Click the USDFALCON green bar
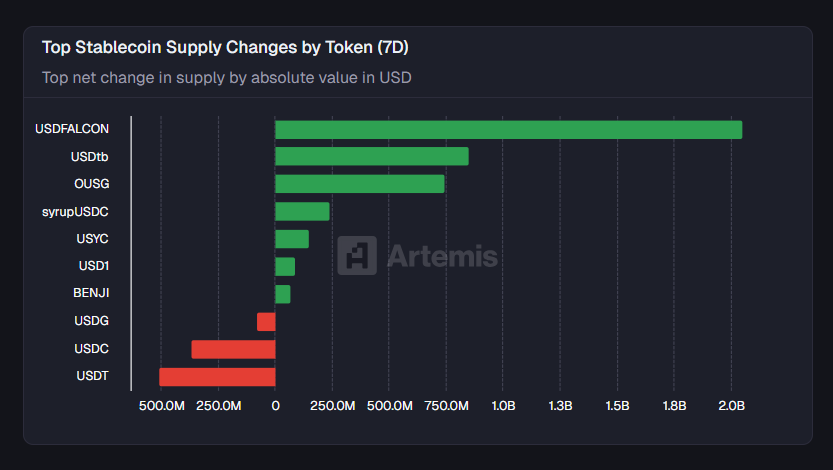 [508, 129]
